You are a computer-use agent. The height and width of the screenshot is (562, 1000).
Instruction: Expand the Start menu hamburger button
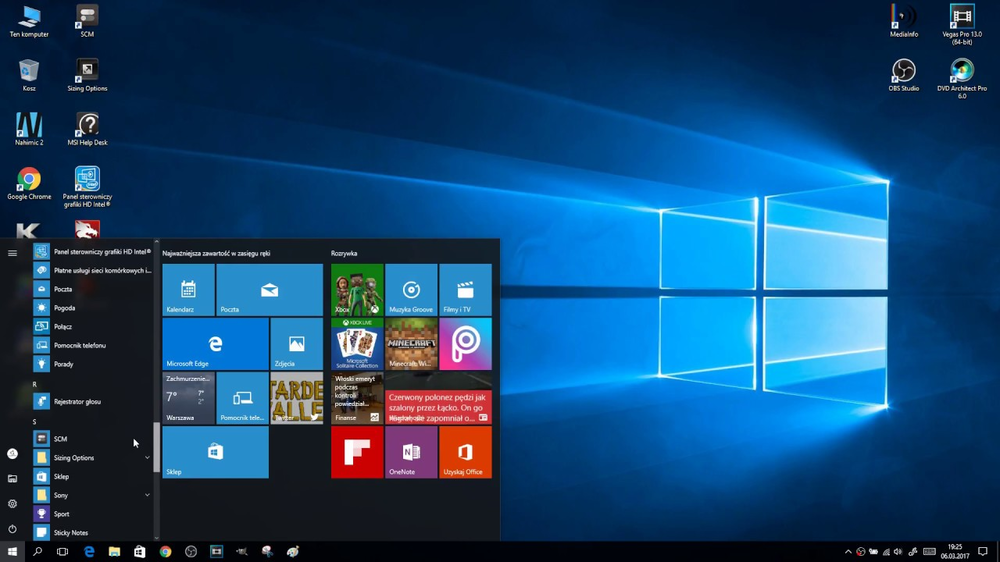pos(12,253)
